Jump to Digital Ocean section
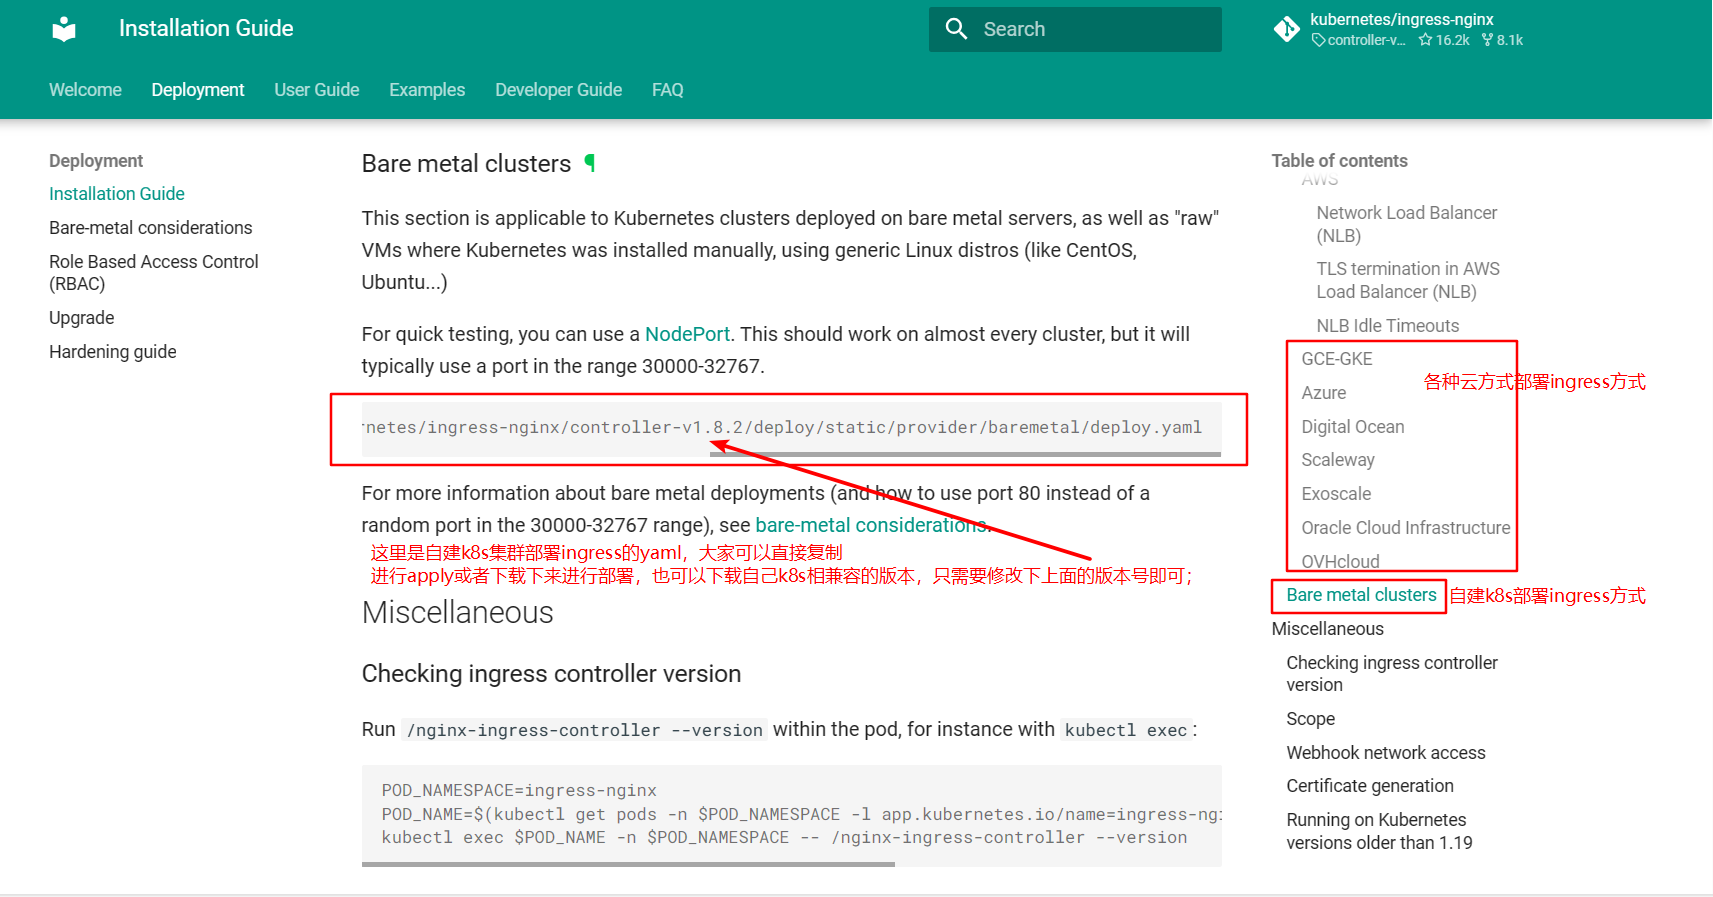Viewport: 1713px width, 897px height. coord(1353,427)
